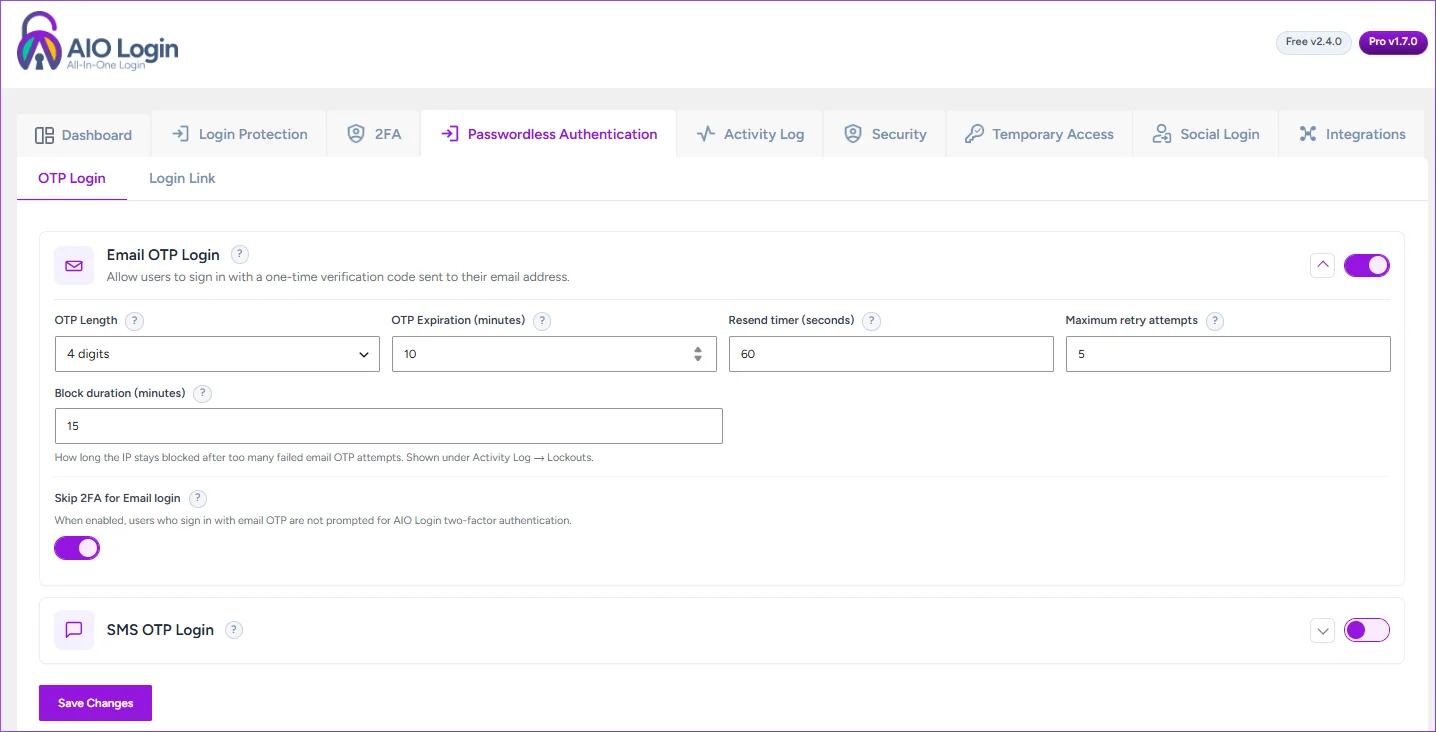
Task: Open the Activity Log tab
Action: (750, 134)
